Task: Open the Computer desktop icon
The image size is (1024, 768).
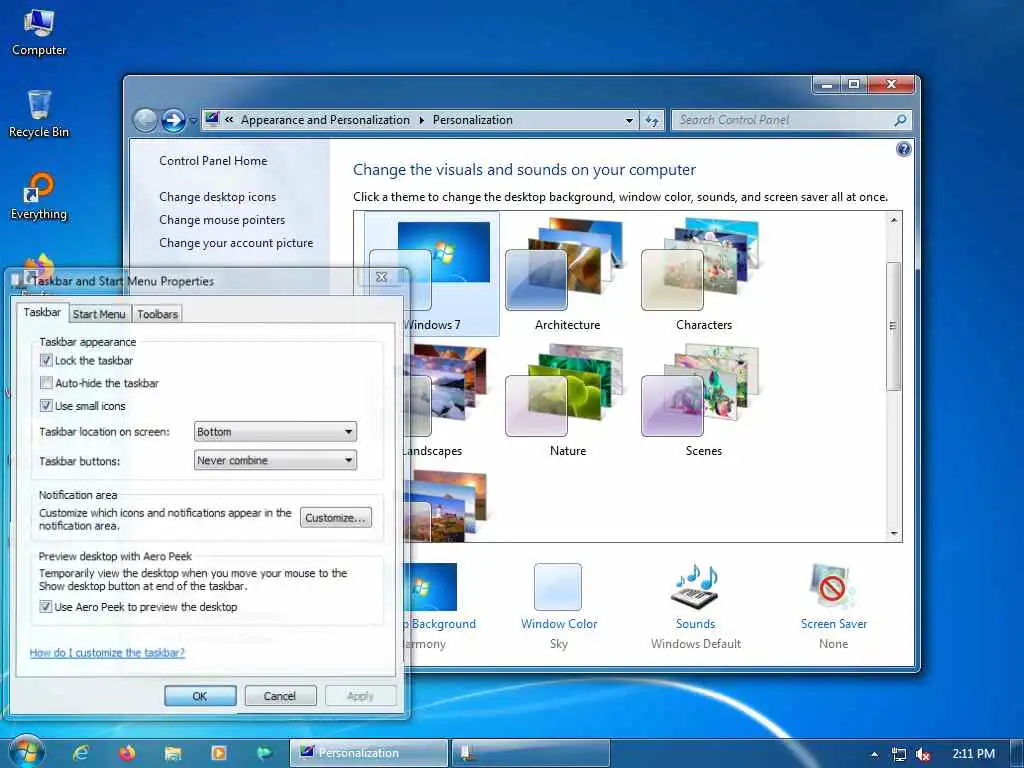Action: click(39, 33)
